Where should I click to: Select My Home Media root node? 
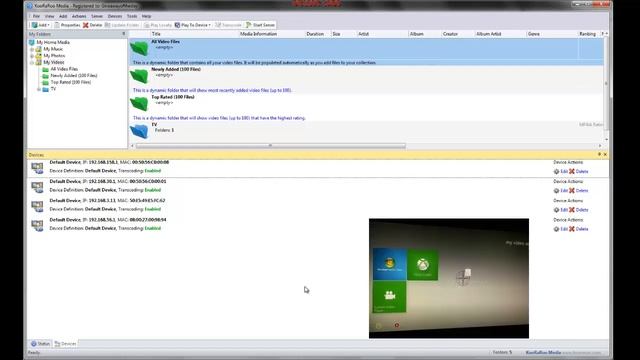coord(53,42)
